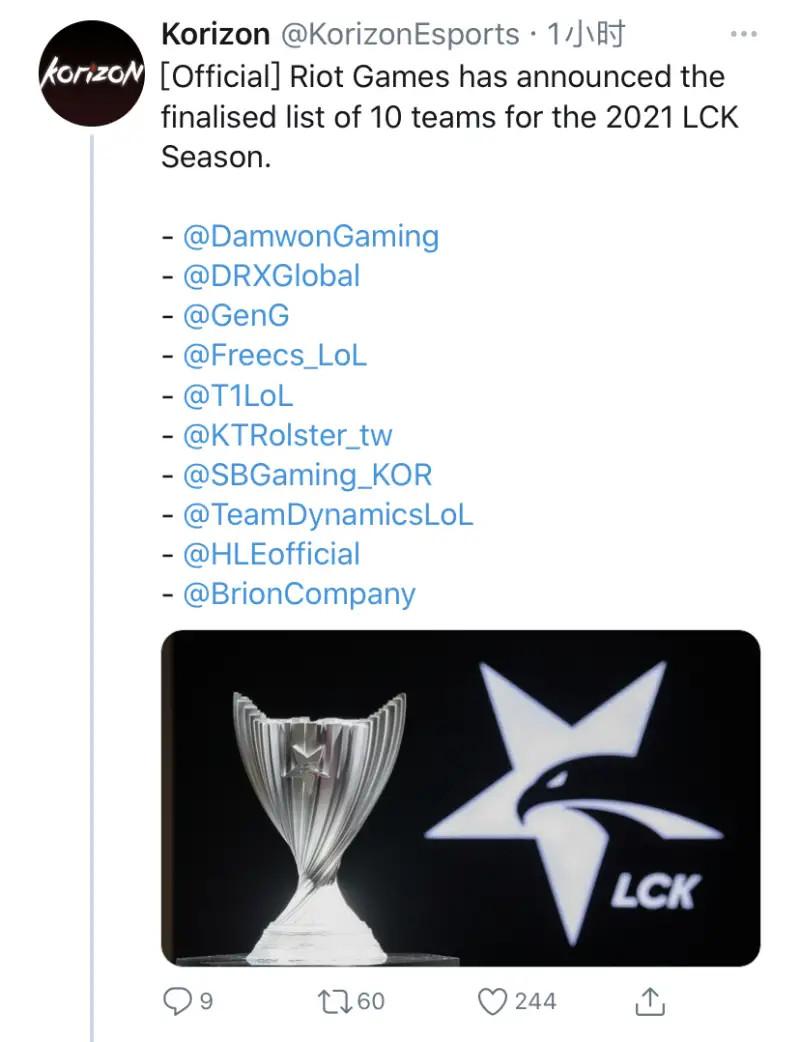Screen dimensions: 800x1042
Task: Tap the @HLEofficial mention
Action: point(271,554)
